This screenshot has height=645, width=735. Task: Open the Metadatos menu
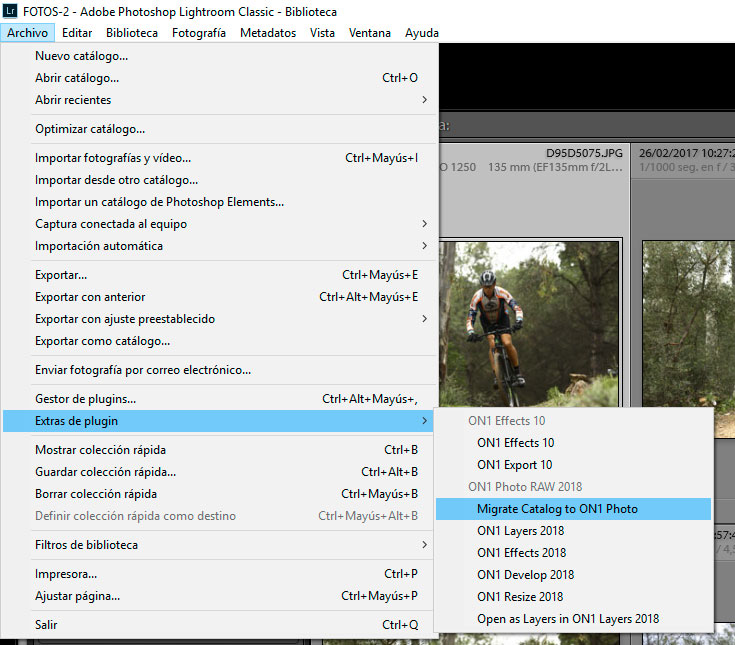coord(268,33)
